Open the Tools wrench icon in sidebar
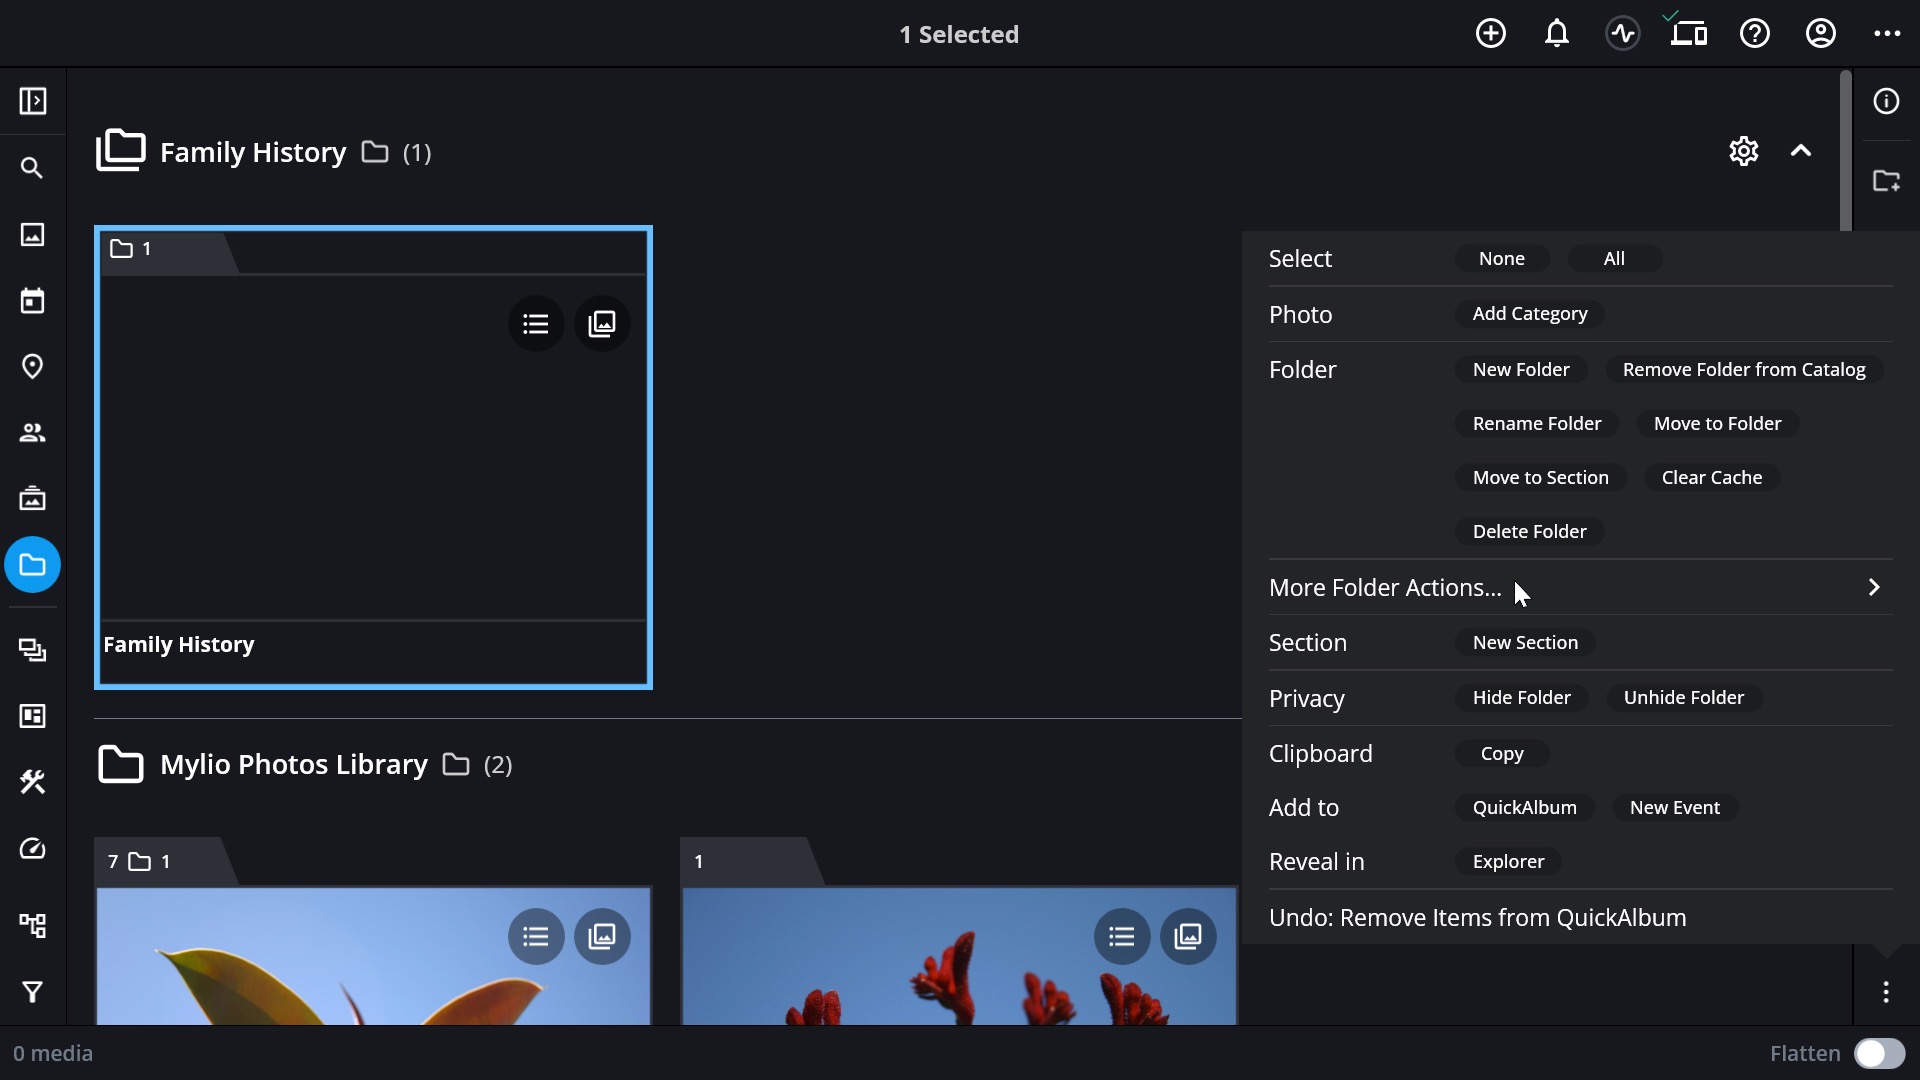 (33, 782)
